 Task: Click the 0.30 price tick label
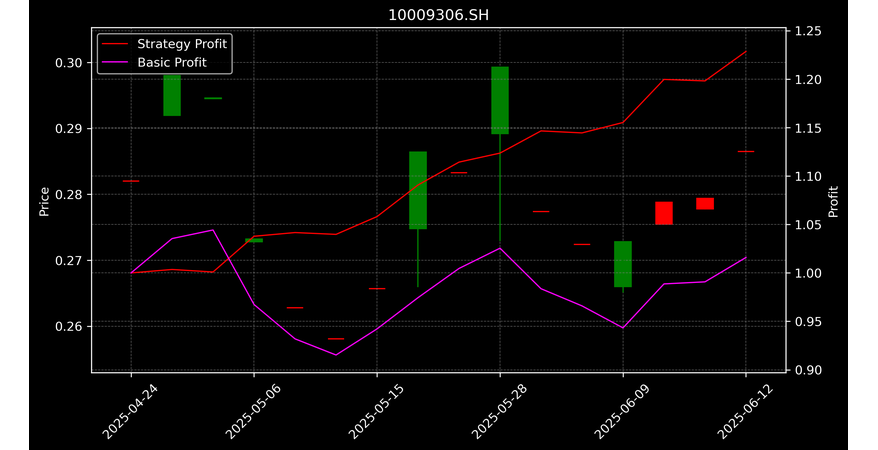click(68, 63)
